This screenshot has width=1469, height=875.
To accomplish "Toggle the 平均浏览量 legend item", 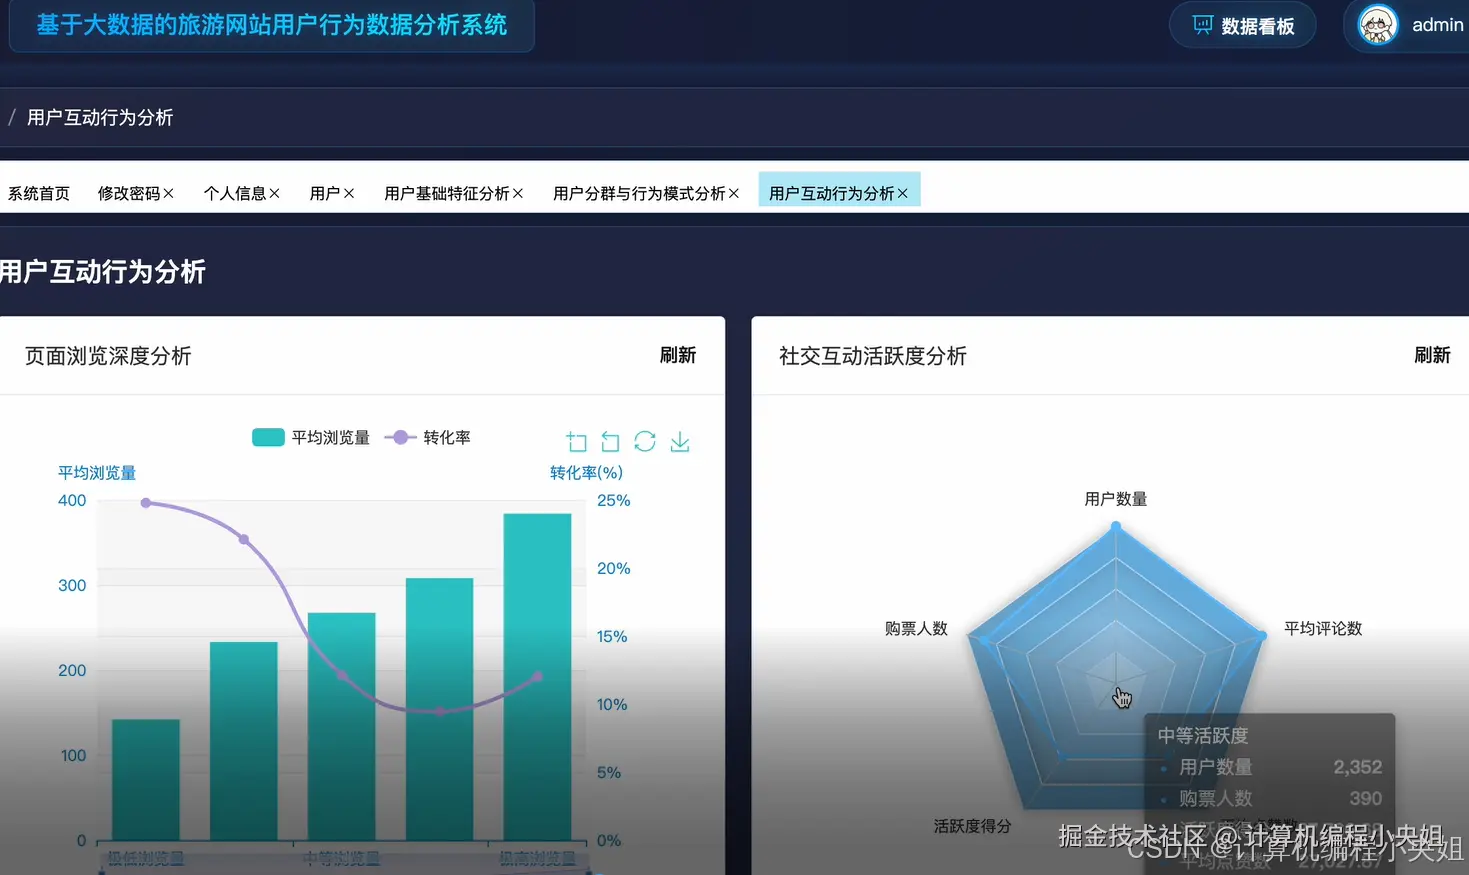I will (311, 437).
